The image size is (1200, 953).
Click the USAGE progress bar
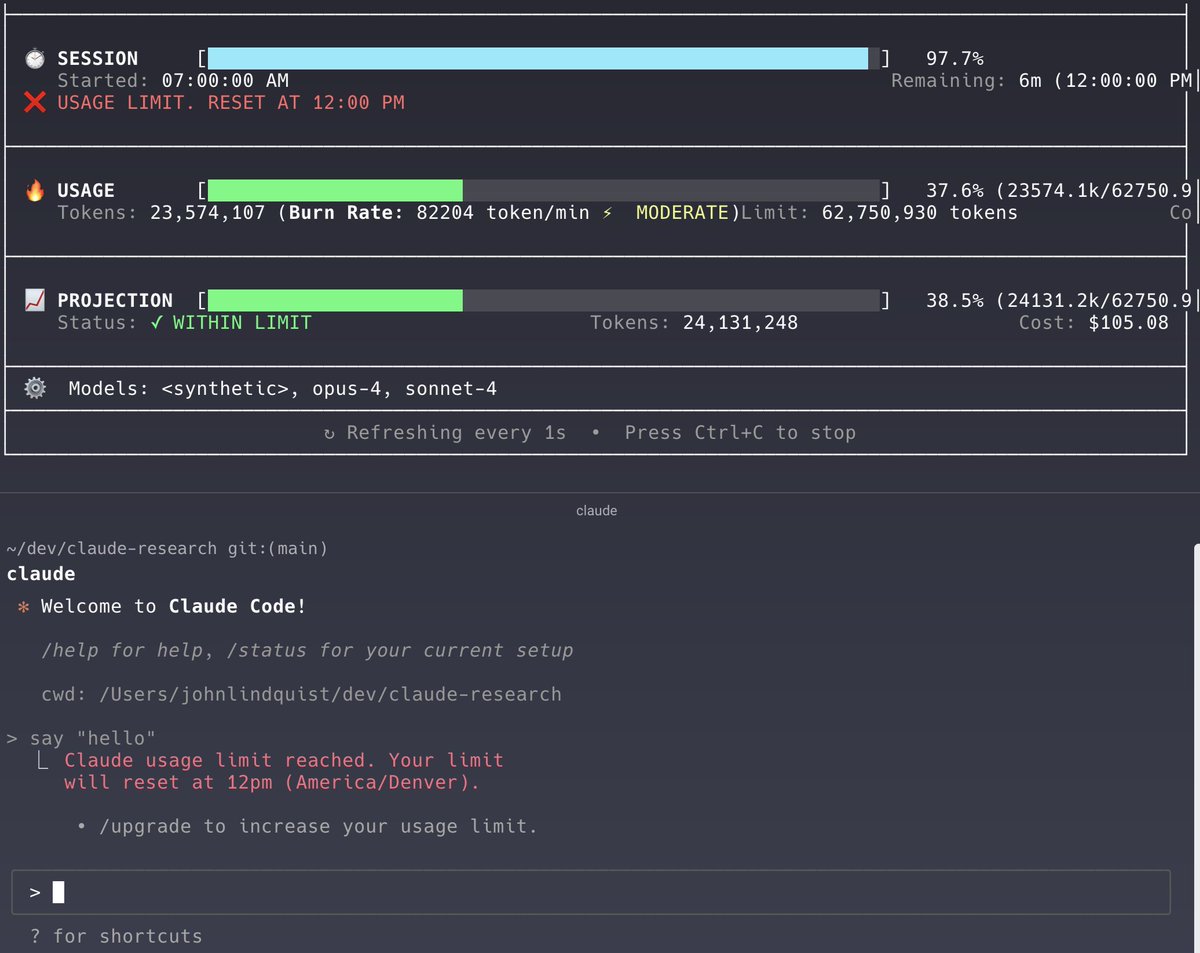pyautogui.click(x=543, y=190)
